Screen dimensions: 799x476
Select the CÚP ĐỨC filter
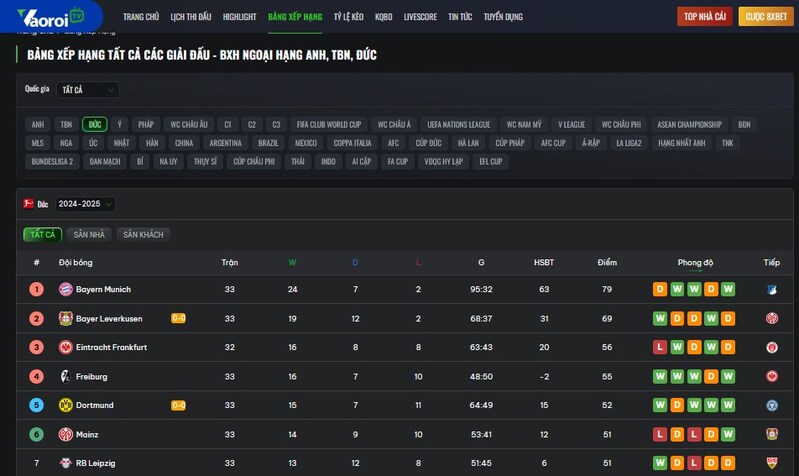(429, 143)
